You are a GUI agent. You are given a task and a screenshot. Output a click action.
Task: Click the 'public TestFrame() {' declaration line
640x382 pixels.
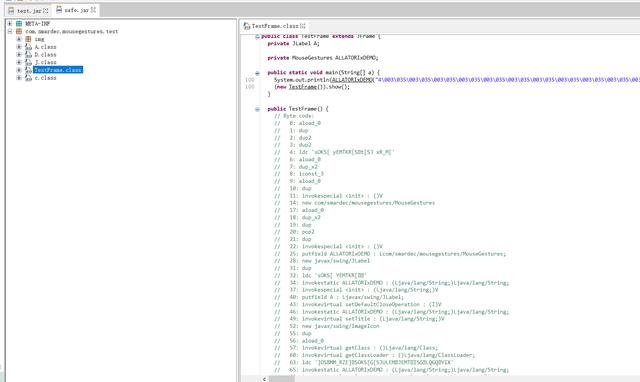coord(298,109)
